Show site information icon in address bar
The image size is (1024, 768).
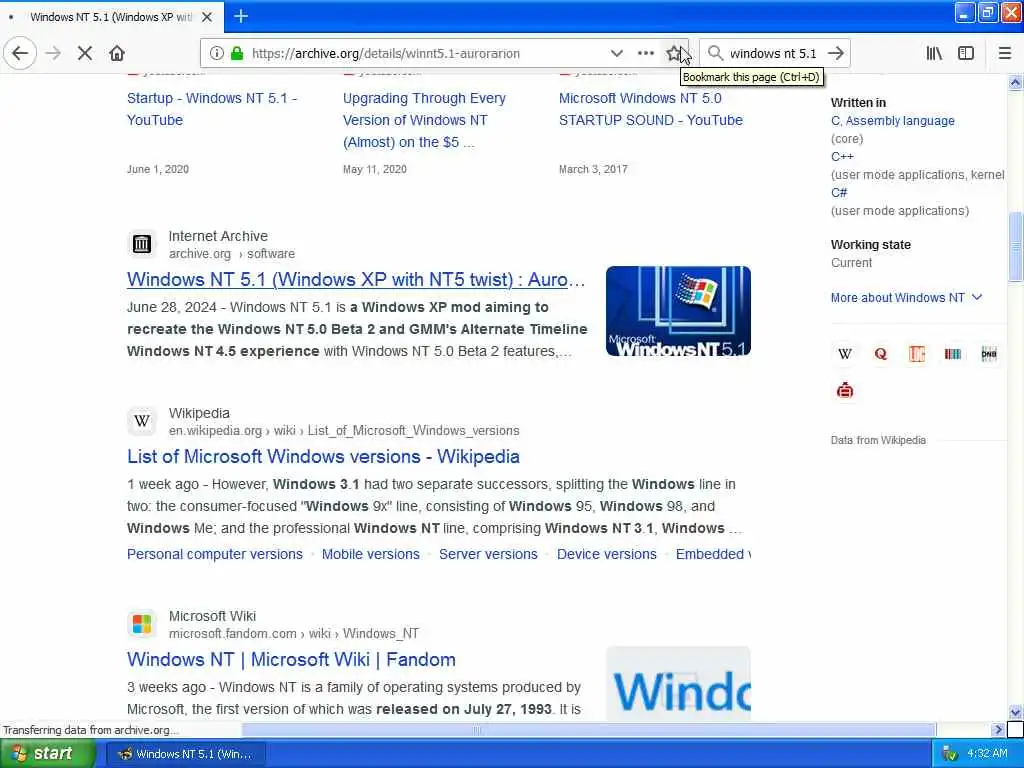coord(217,54)
